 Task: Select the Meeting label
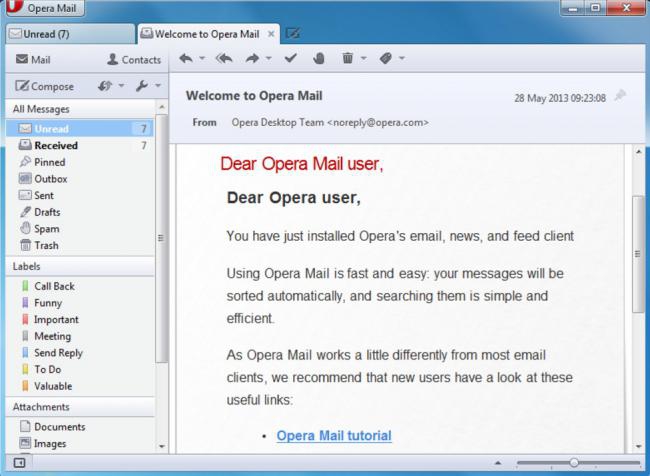(x=80, y=336)
